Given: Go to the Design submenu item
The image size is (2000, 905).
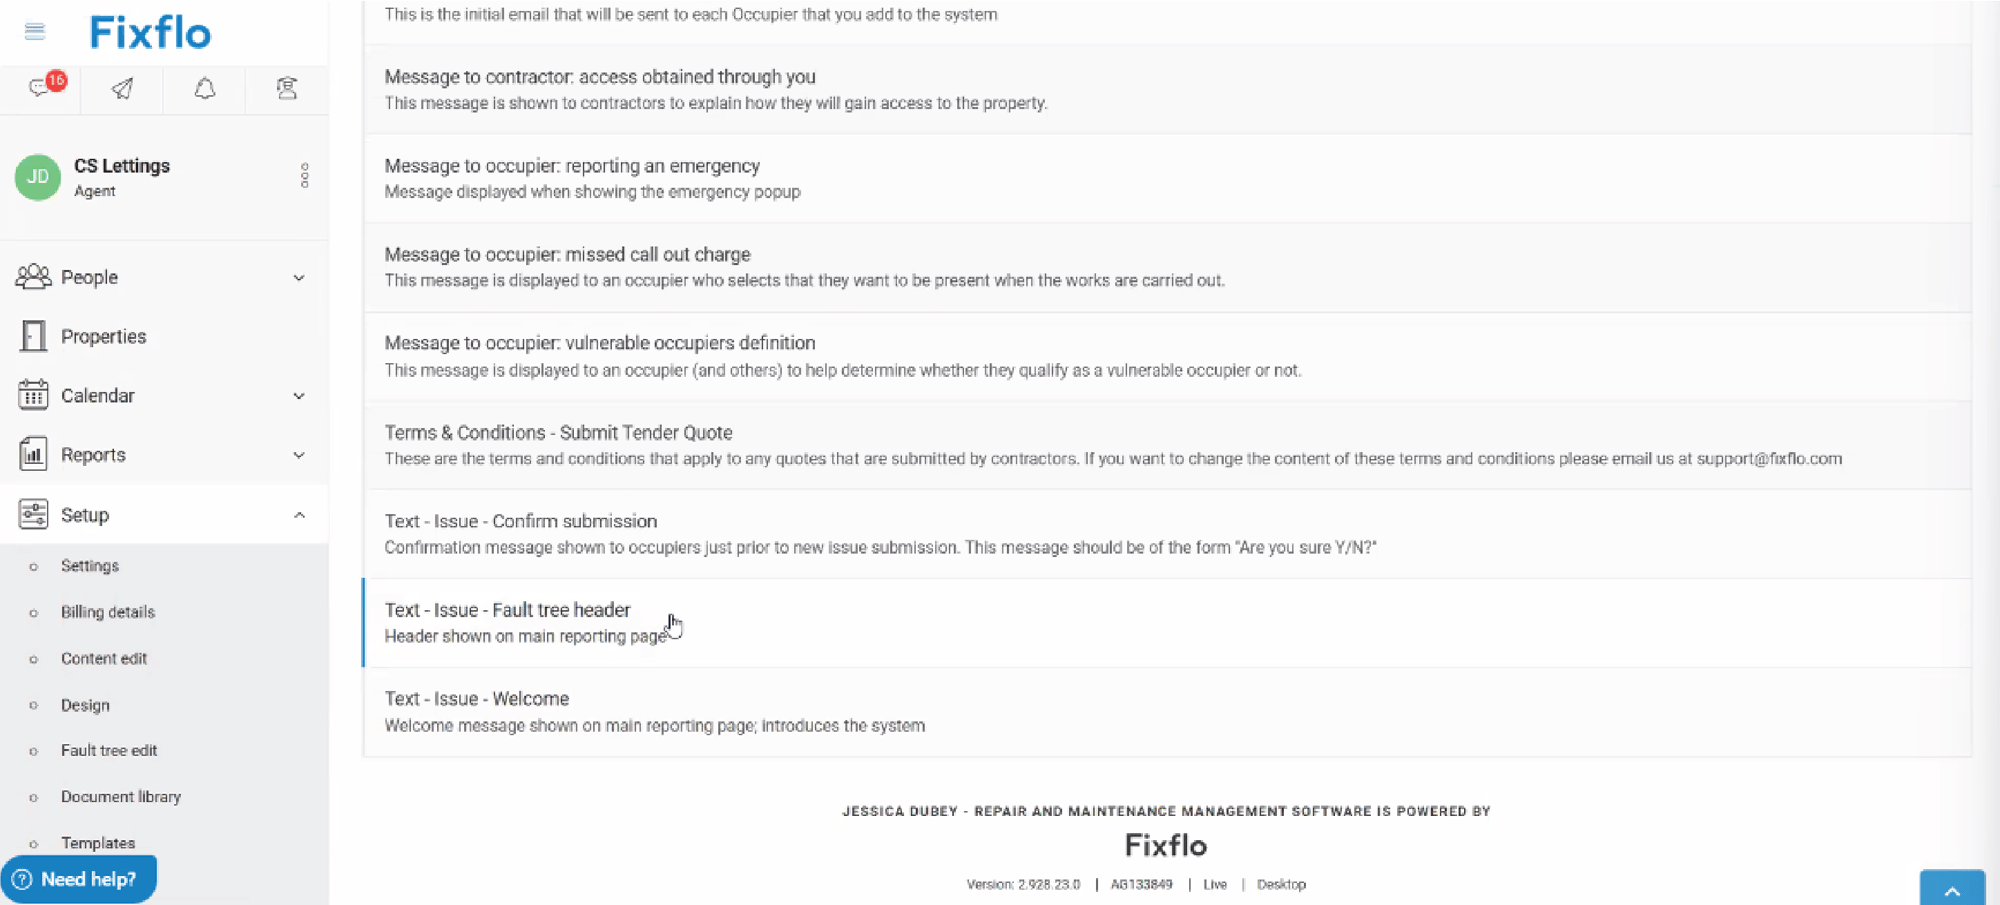Looking at the screenshot, I should pos(85,705).
